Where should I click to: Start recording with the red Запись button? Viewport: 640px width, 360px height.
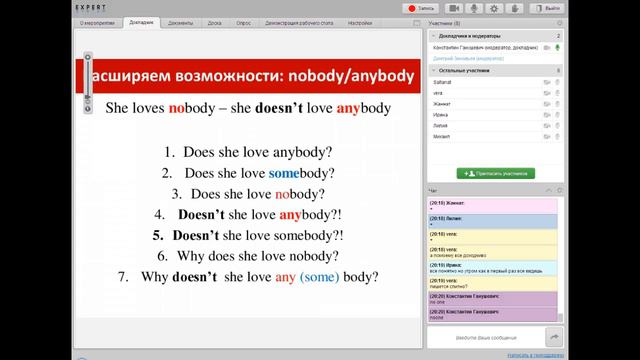point(420,8)
